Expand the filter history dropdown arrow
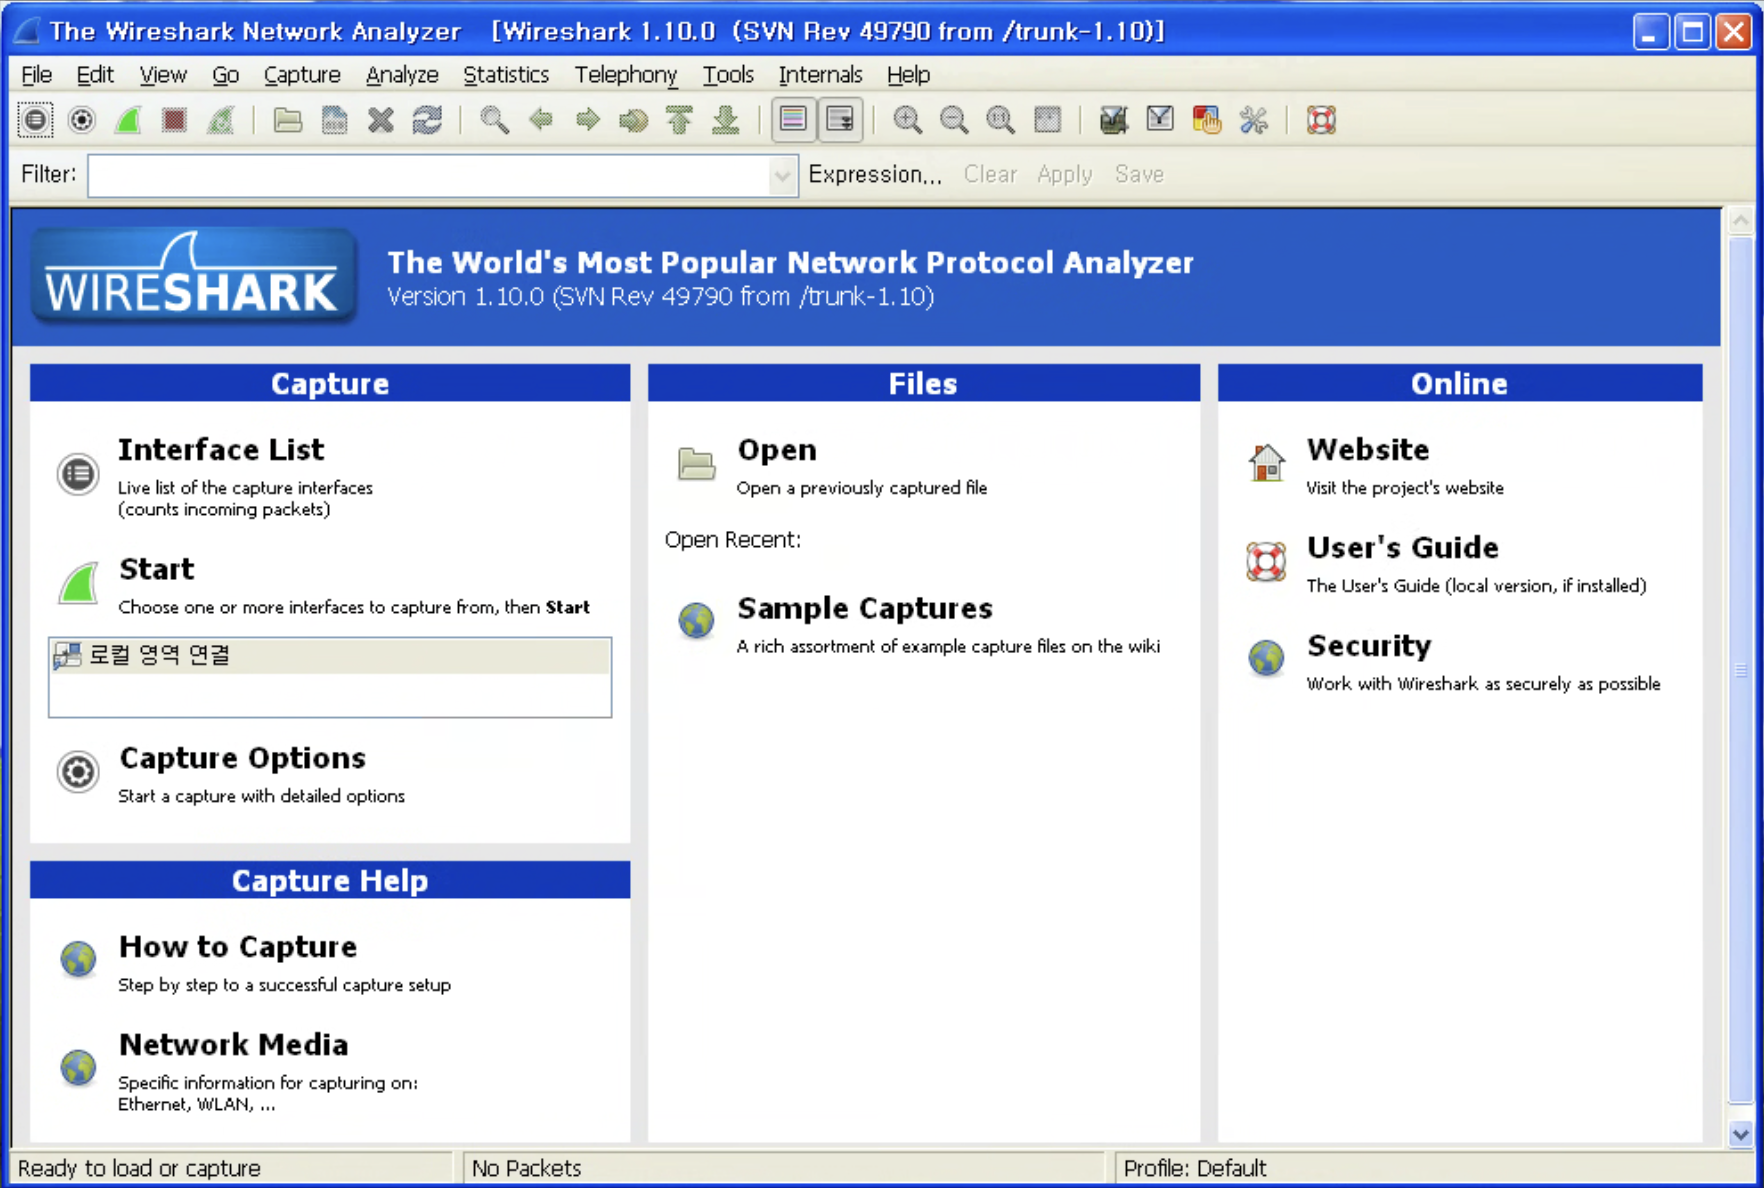This screenshot has height=1188, width=1764. (x=783, y=176)
